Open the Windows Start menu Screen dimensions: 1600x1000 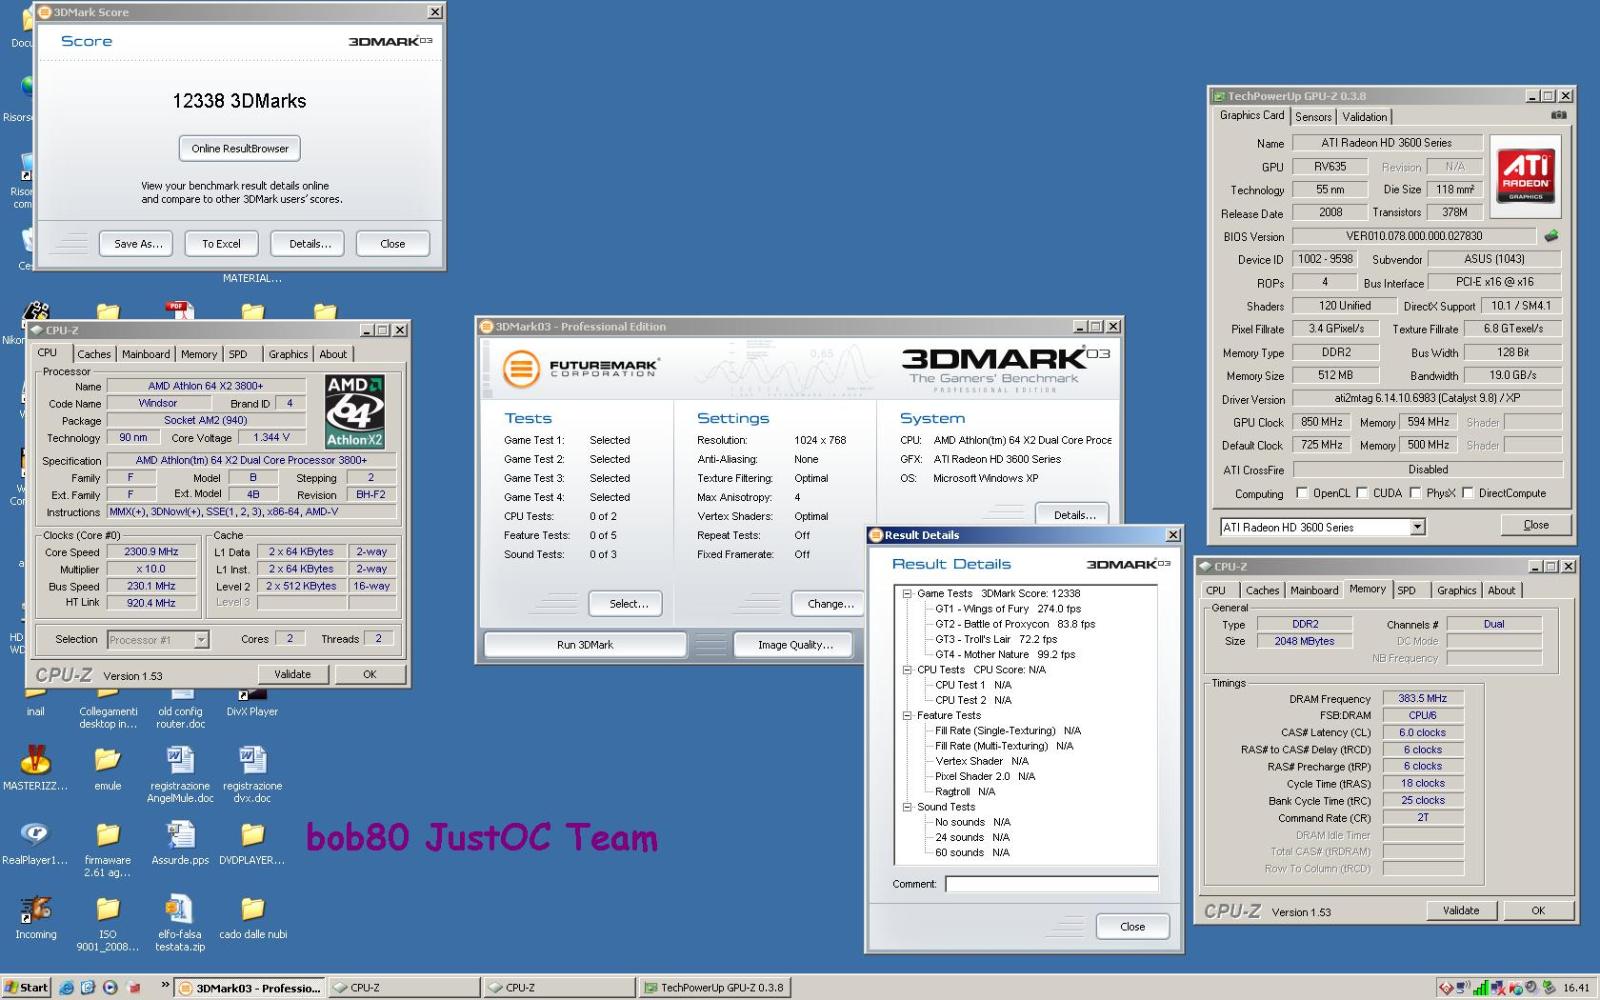click(26, 987)
